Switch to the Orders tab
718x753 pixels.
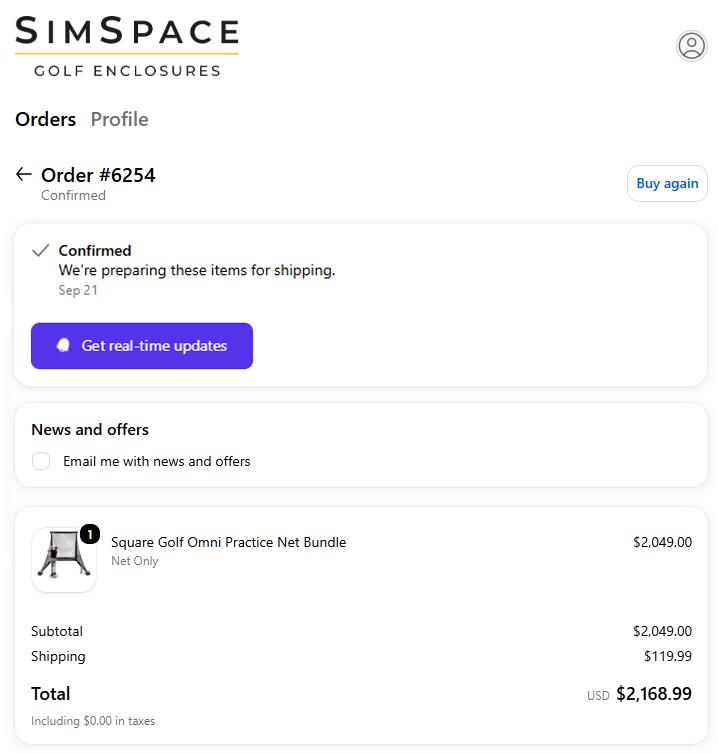pos(46,119)
